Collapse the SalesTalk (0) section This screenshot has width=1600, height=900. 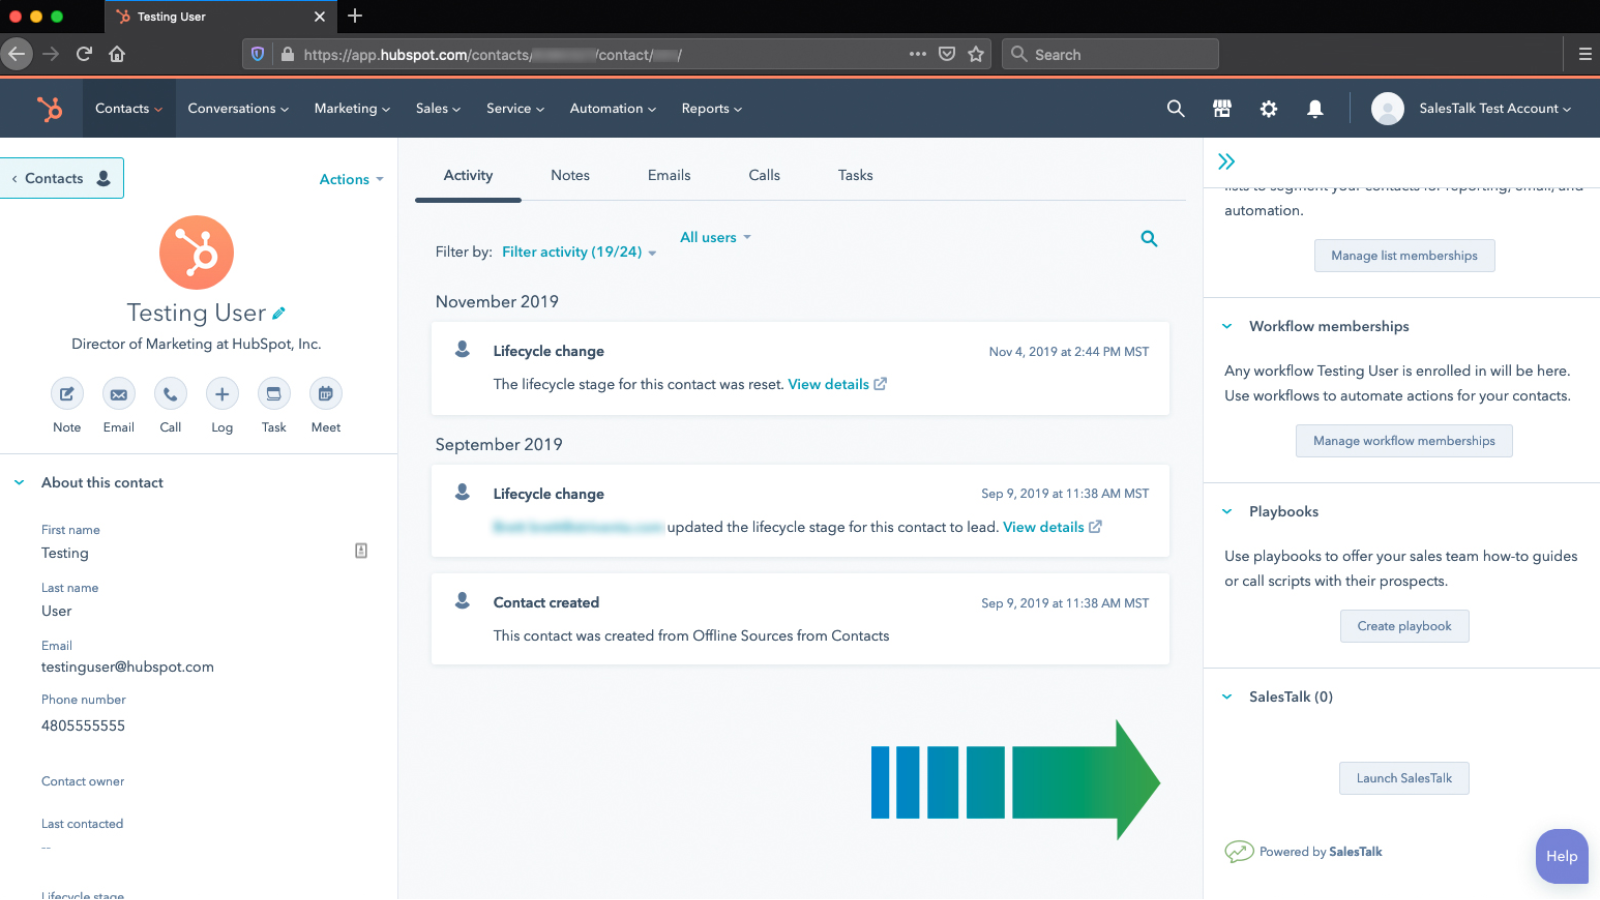click(x=1227, y=697)
